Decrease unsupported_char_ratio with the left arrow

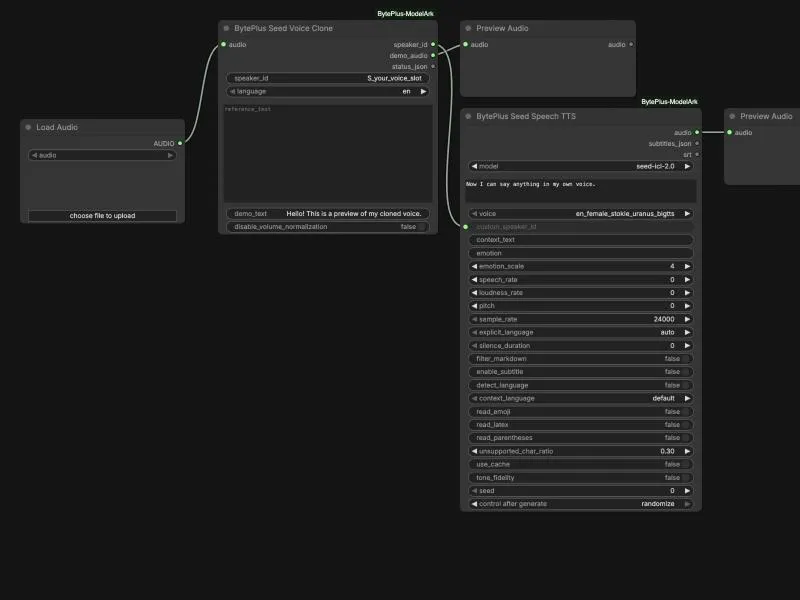(x=474, y=451)
